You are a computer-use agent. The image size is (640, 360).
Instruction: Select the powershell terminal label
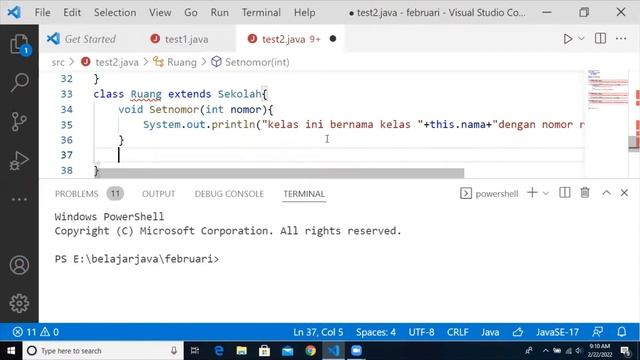pos(489,193)
